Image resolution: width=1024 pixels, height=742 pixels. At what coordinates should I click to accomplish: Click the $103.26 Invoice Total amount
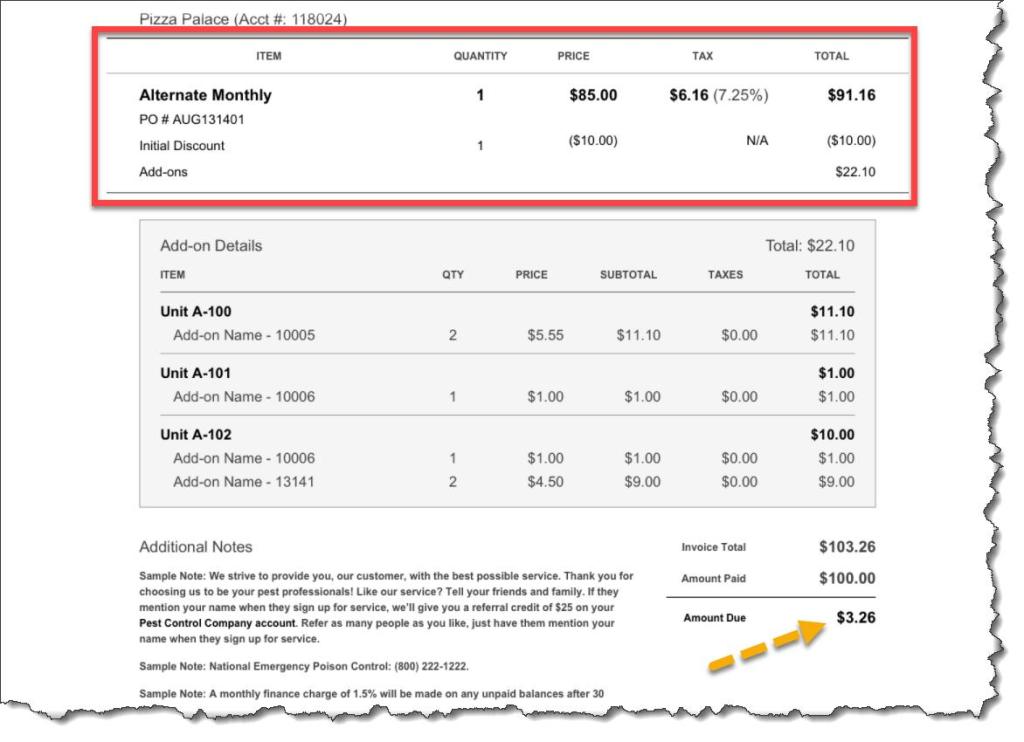click(846, 547)
